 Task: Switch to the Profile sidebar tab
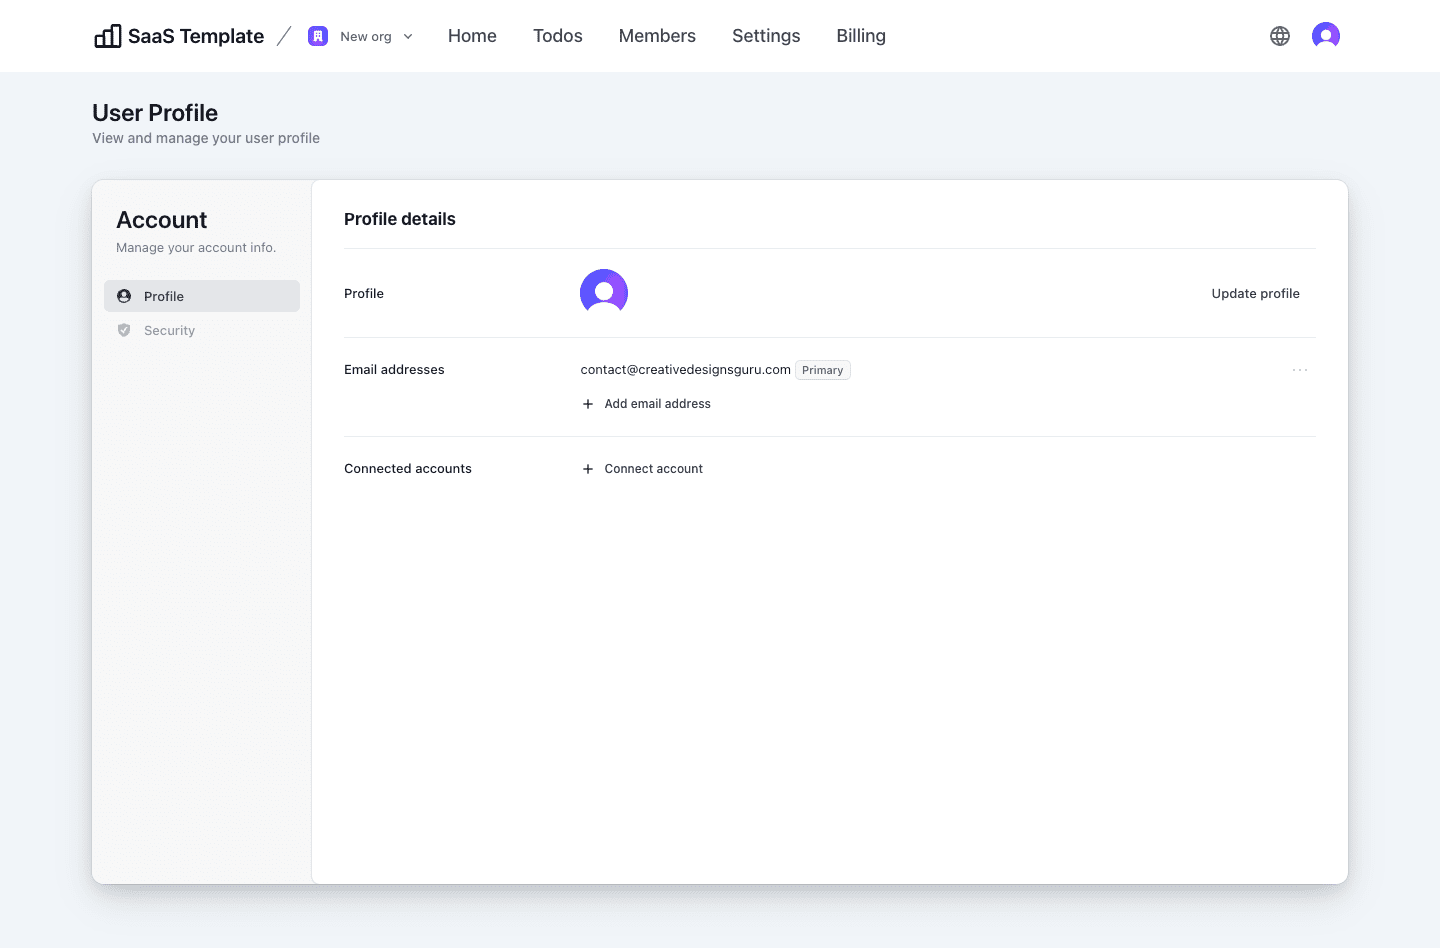point(164,295)
